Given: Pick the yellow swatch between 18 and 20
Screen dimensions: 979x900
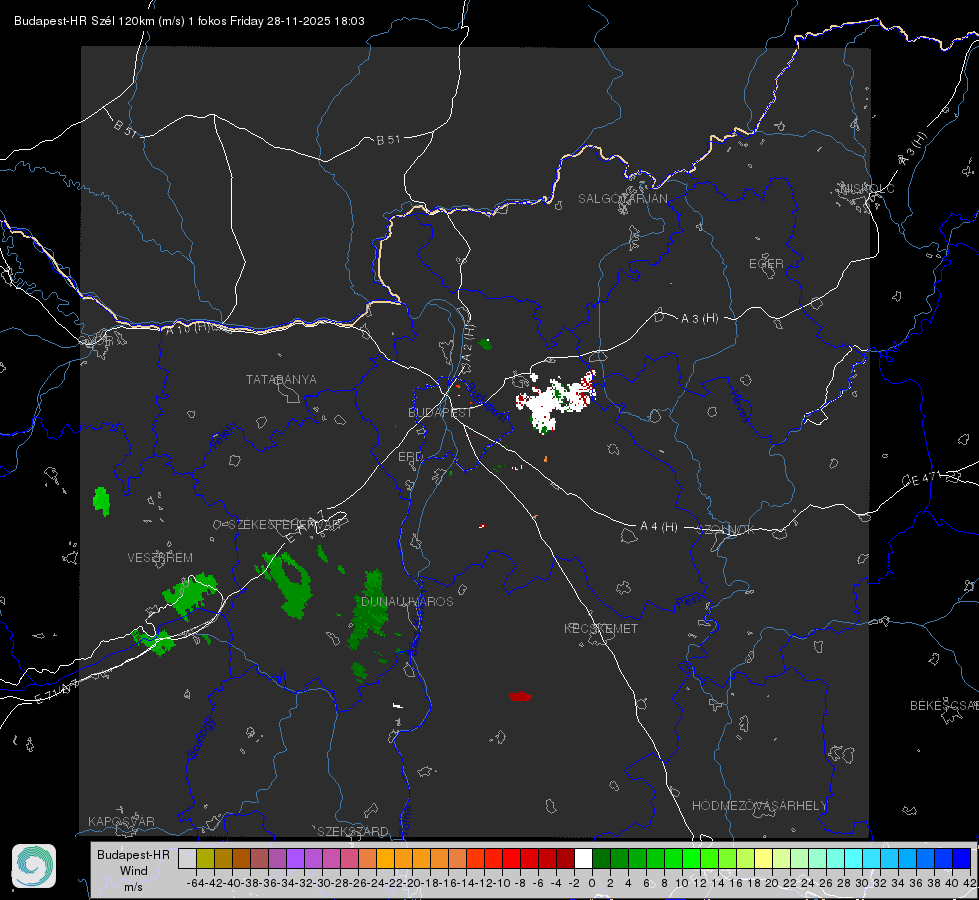Looking at the screenshot, I should click(x=763, y=858).
